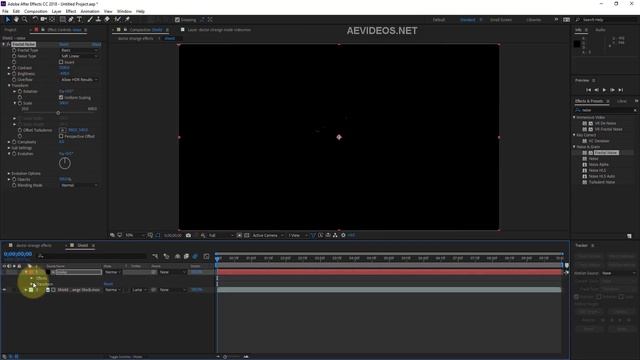This screenshot has width=640, height=360.
Task: Collapse the Noise & Grain category
Action: pos(574,147)
